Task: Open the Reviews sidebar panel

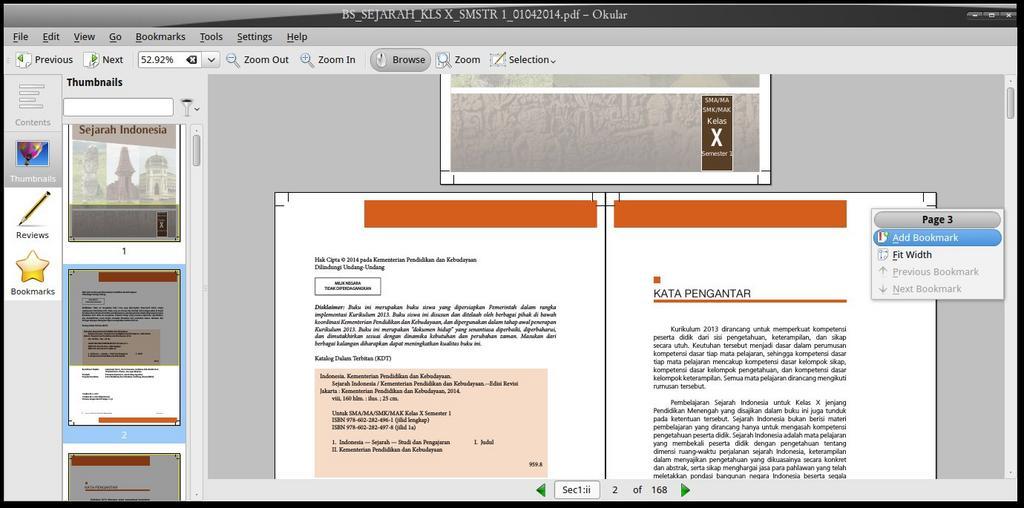Action: tap(32, 215)
